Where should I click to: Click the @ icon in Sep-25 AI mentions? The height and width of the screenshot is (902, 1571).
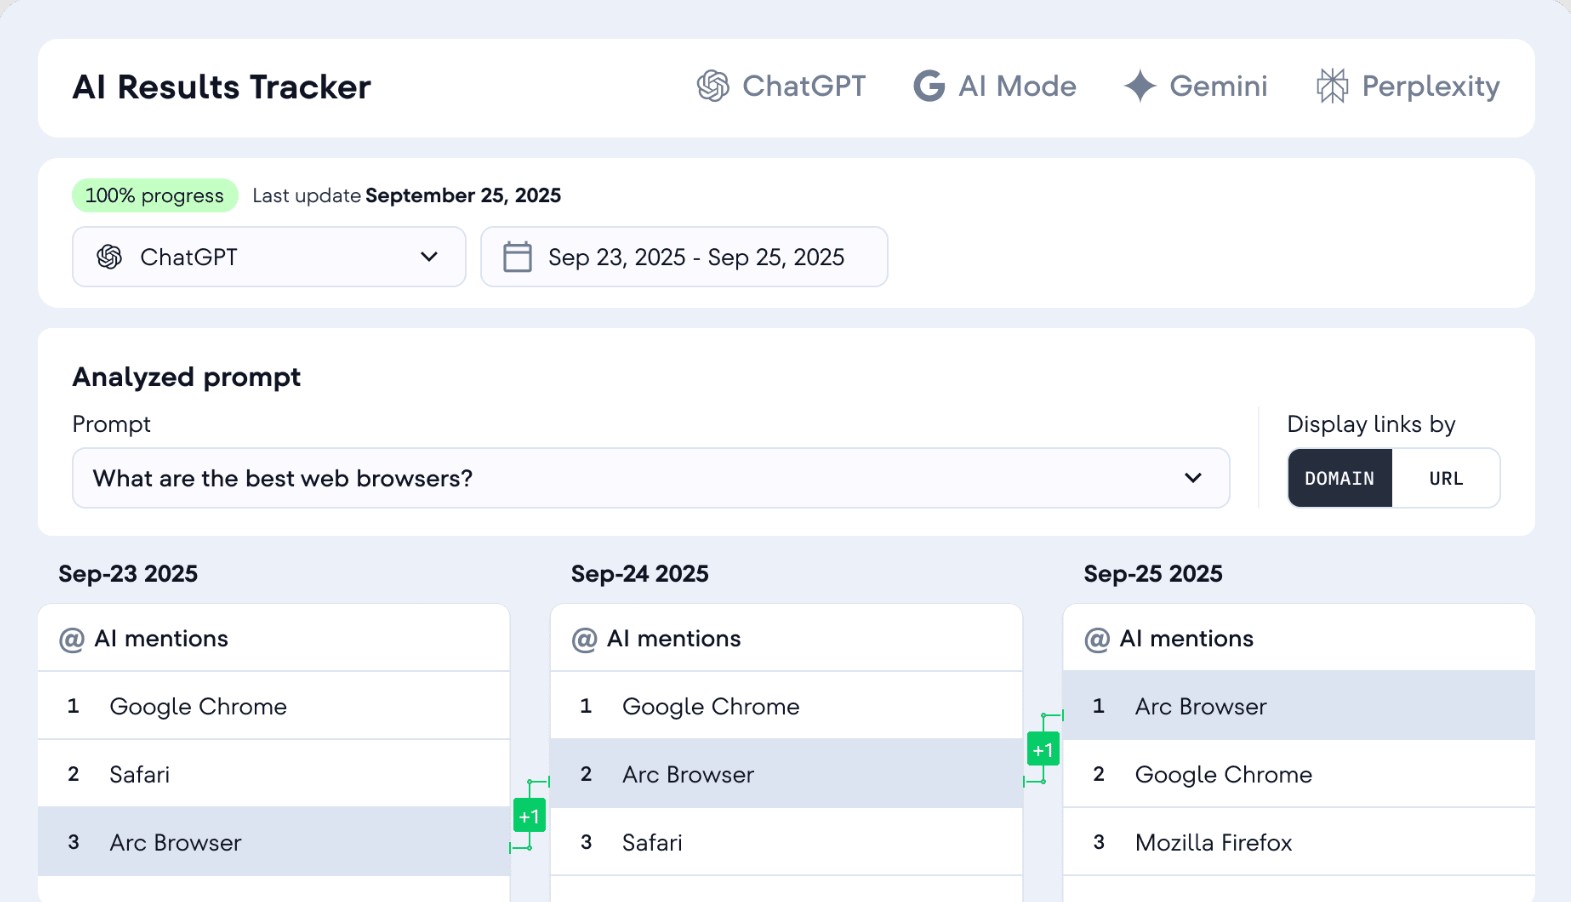pyautogui.click(x=1097, y=639)
